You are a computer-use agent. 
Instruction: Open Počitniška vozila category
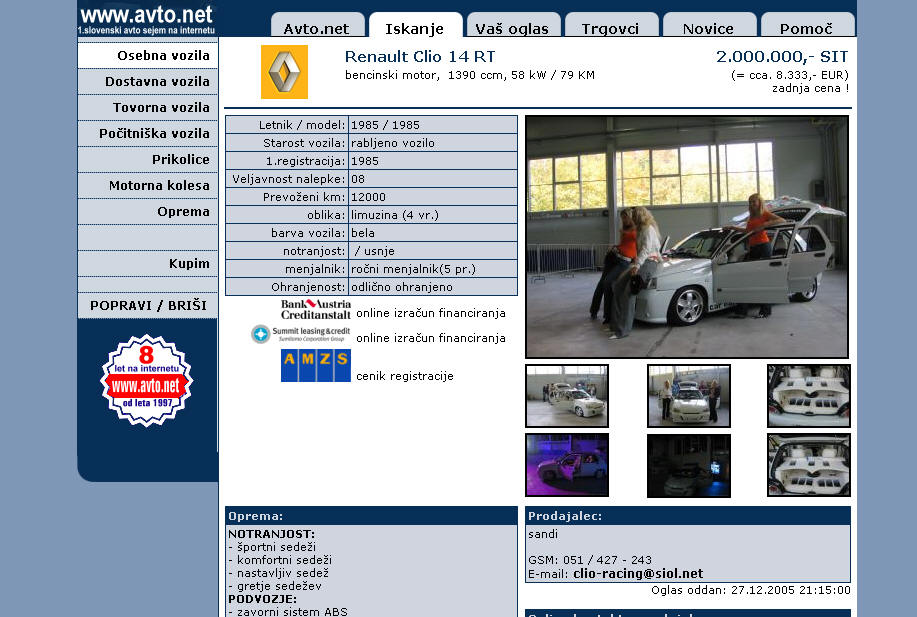tap(147, 133)
